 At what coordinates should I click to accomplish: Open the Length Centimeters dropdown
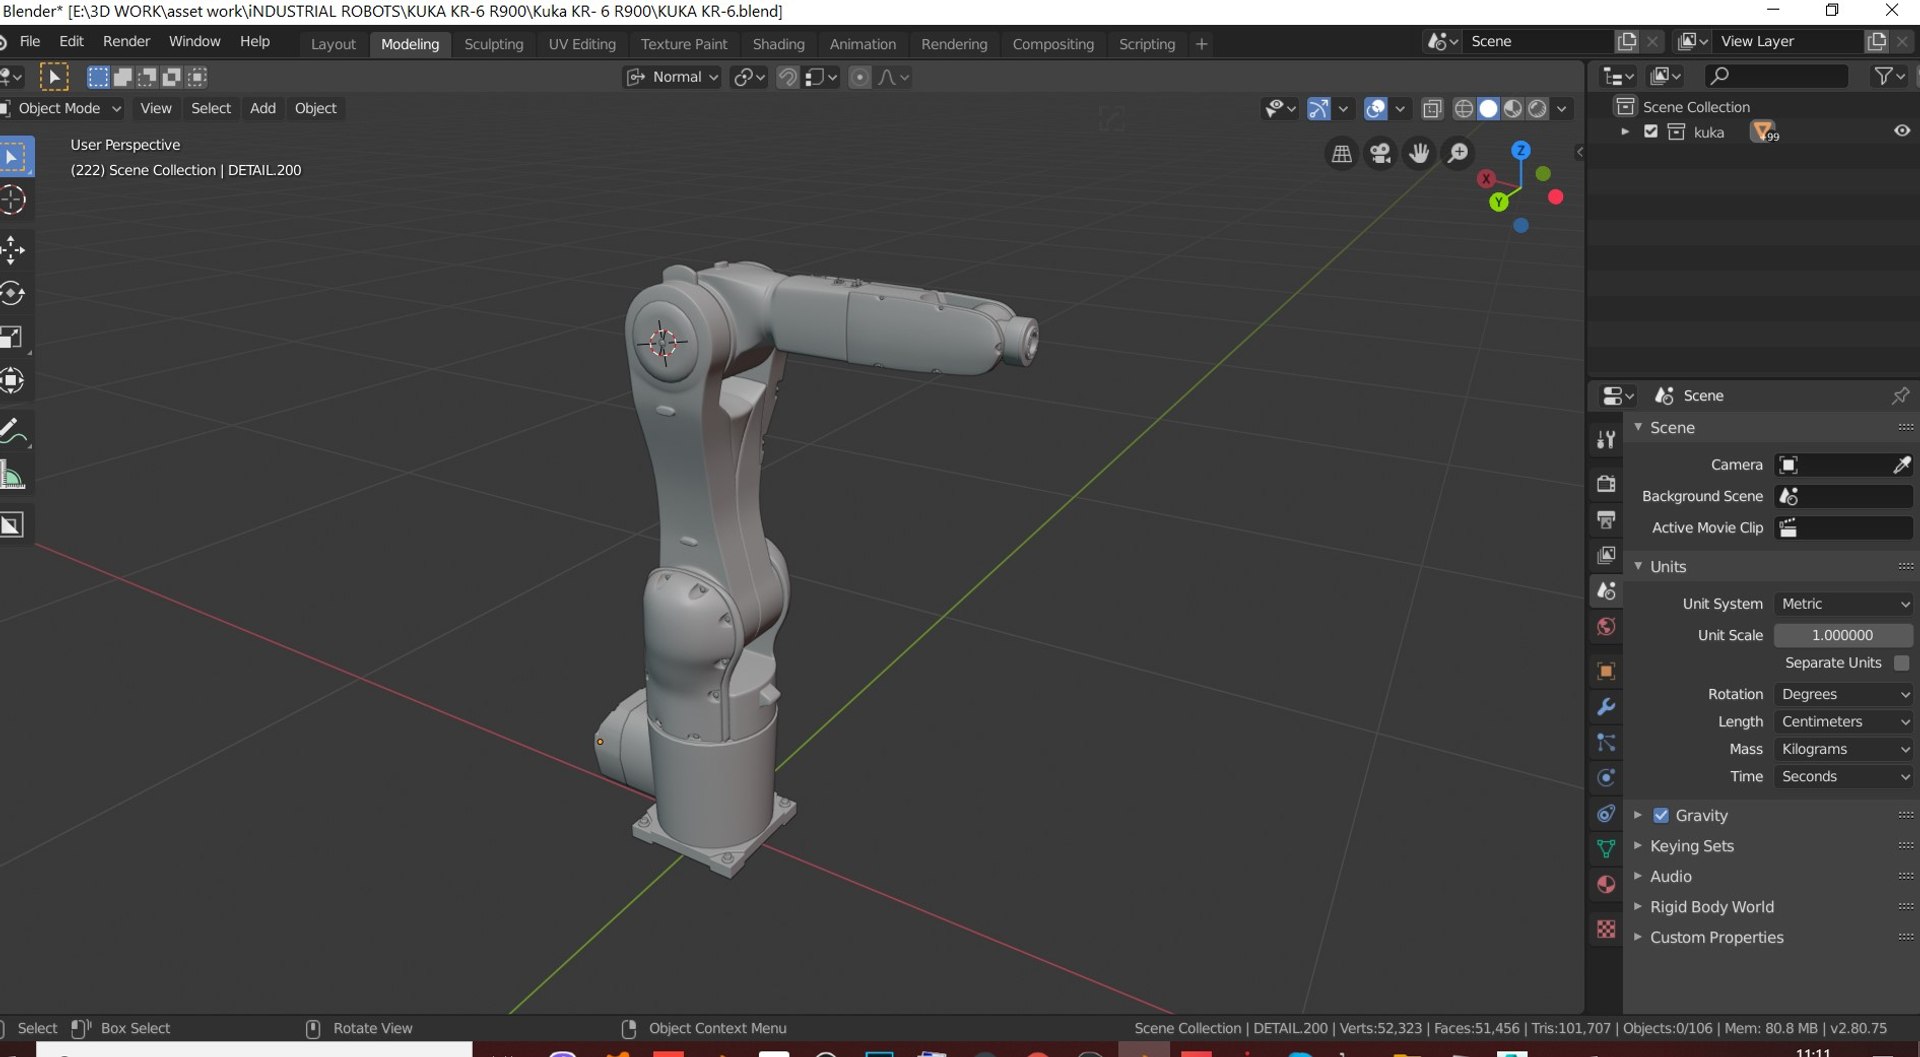click(1843, 722)
